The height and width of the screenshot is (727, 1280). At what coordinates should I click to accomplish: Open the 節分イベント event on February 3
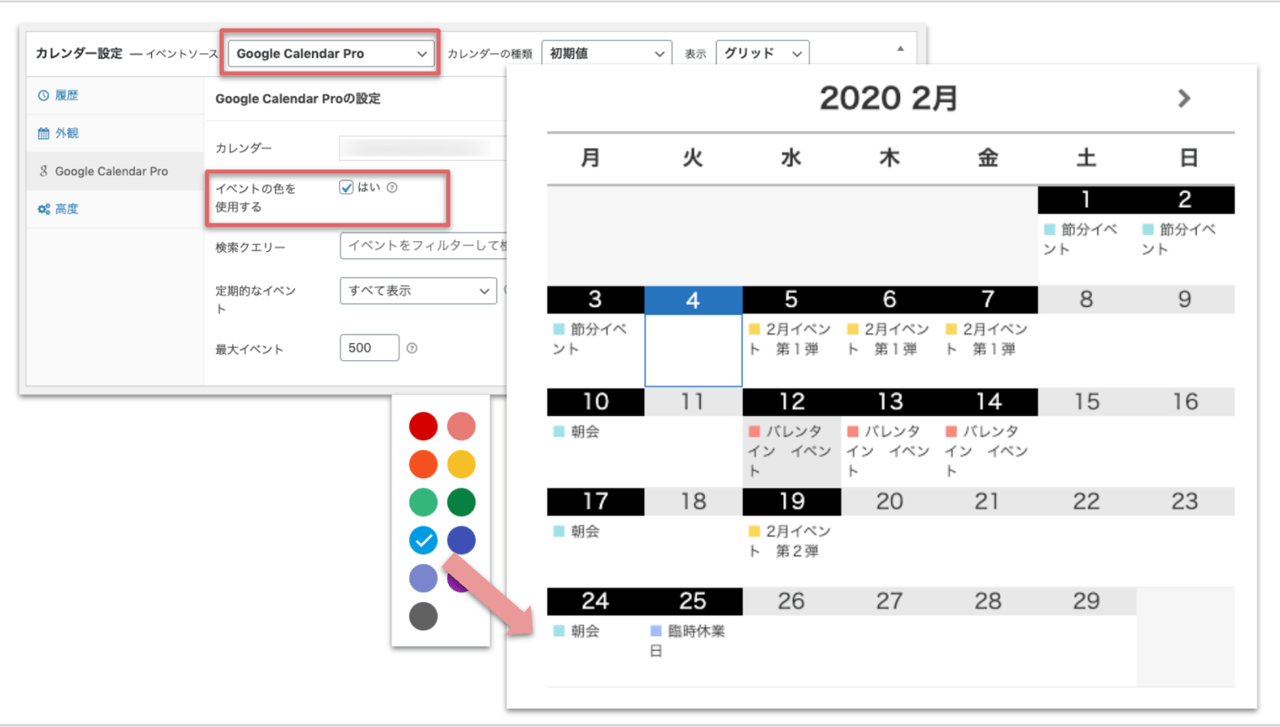tap(590, 339)
